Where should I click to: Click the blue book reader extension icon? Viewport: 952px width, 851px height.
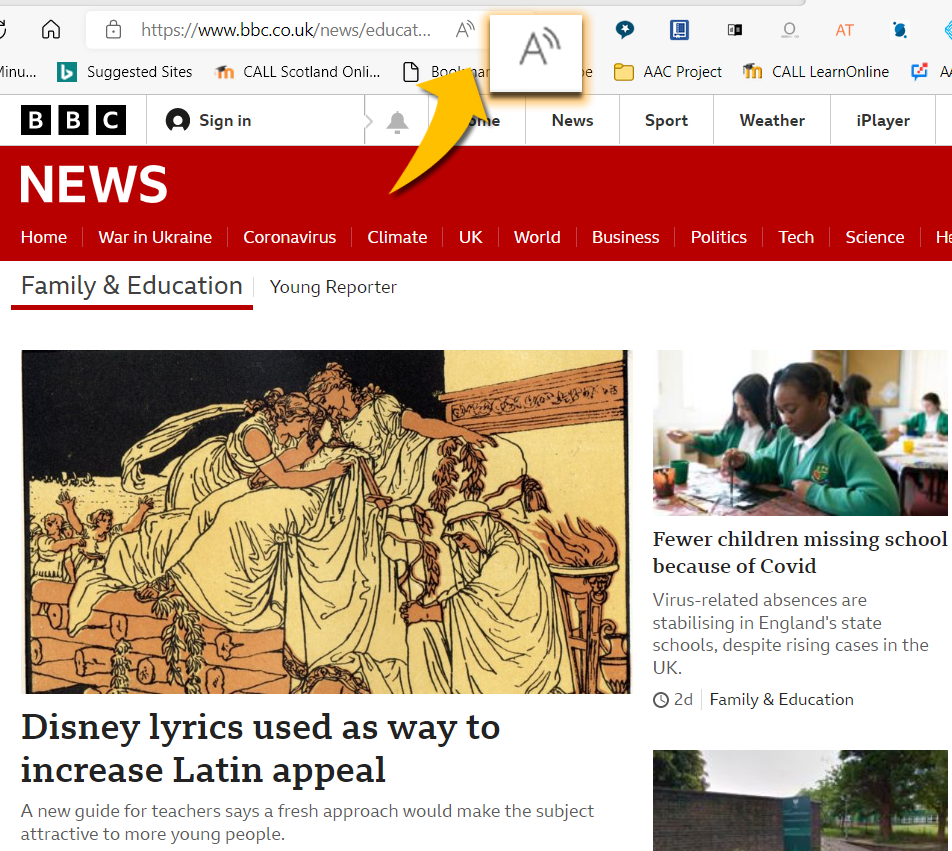[x=679, y=29]
